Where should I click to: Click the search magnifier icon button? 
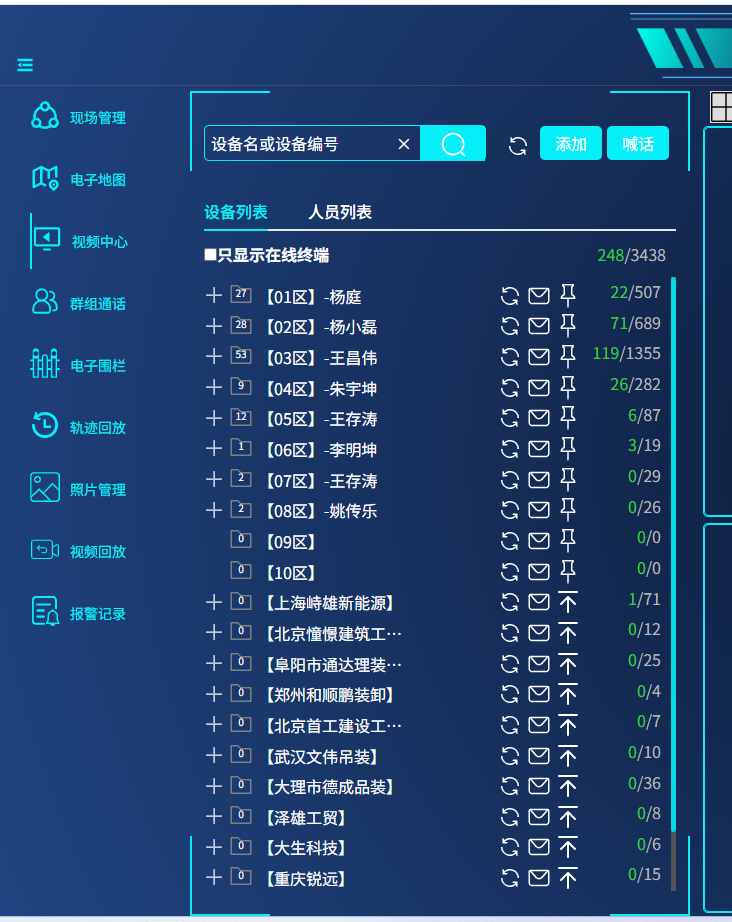click(453, 144)
